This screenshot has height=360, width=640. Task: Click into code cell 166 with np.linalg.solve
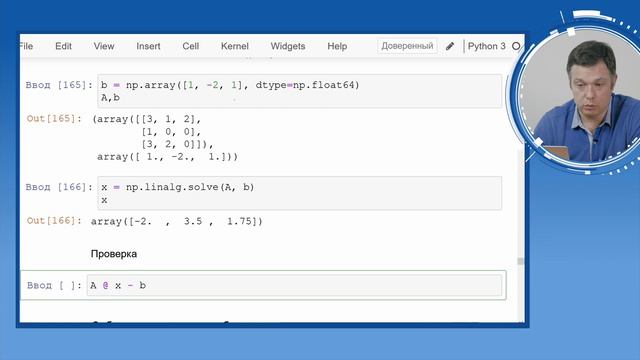click(x=299, y=193)
